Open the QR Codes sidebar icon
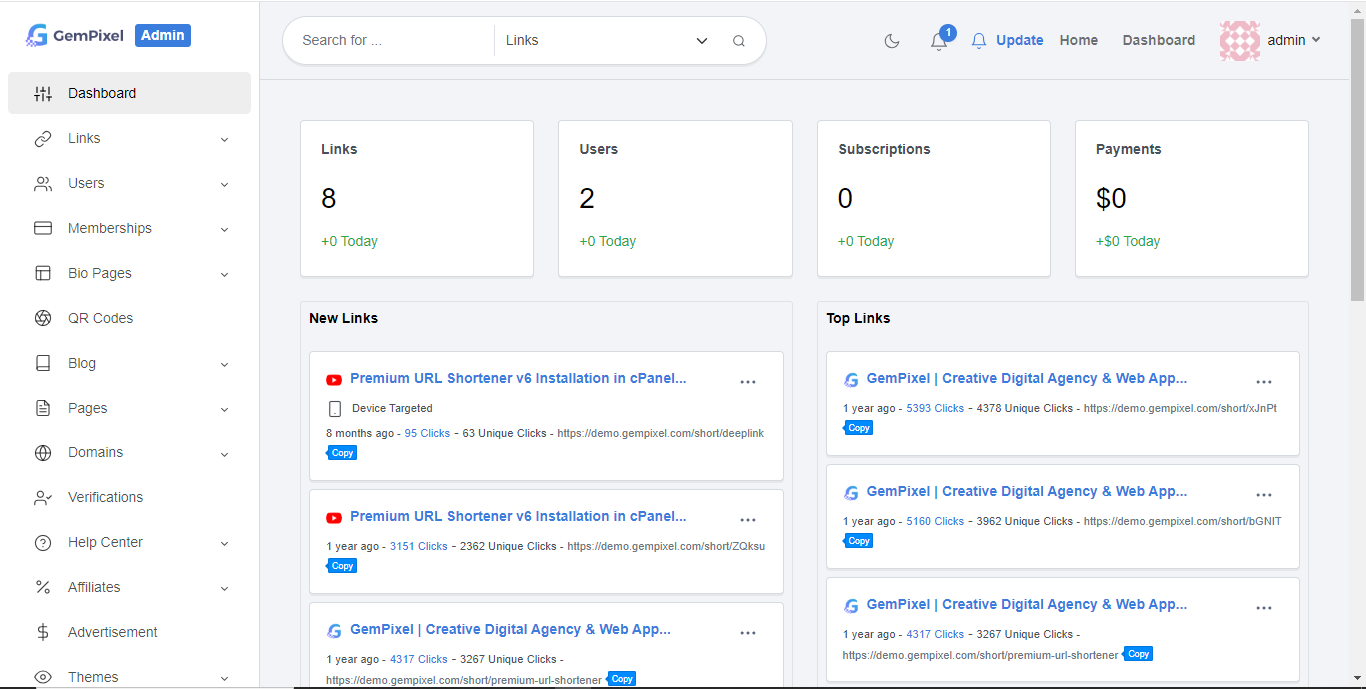 (x=43, y=318)
